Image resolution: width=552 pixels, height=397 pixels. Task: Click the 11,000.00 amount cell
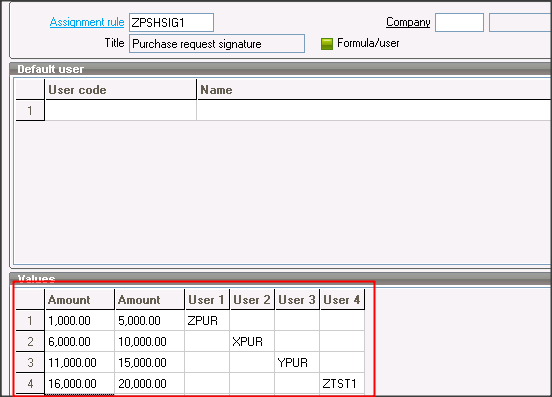point(80,362)
